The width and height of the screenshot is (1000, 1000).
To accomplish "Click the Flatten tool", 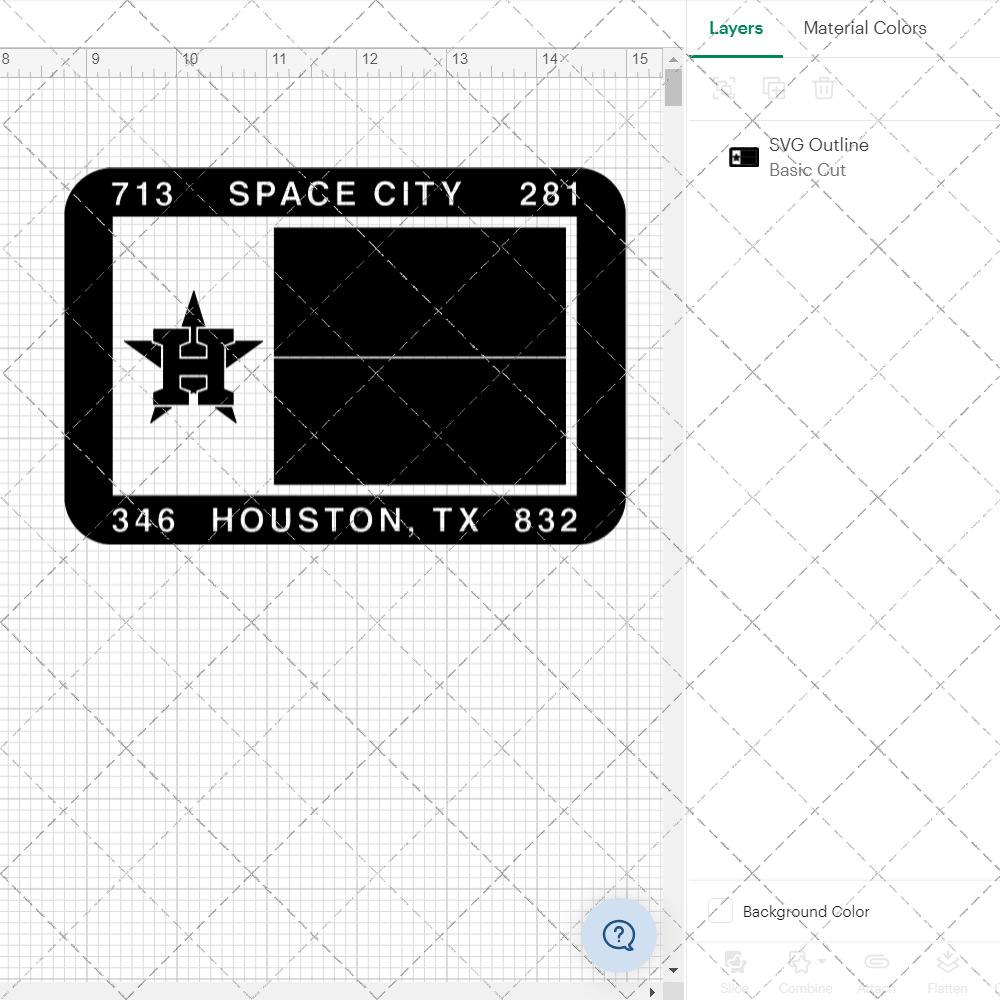I will click(x=947, y=971).
